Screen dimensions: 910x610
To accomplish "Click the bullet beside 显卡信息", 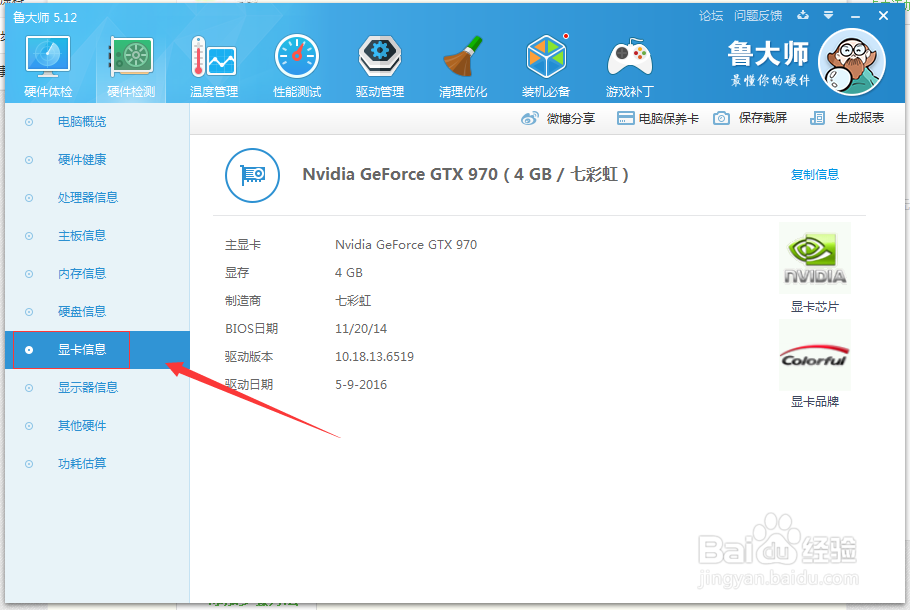I will [29, 350].
